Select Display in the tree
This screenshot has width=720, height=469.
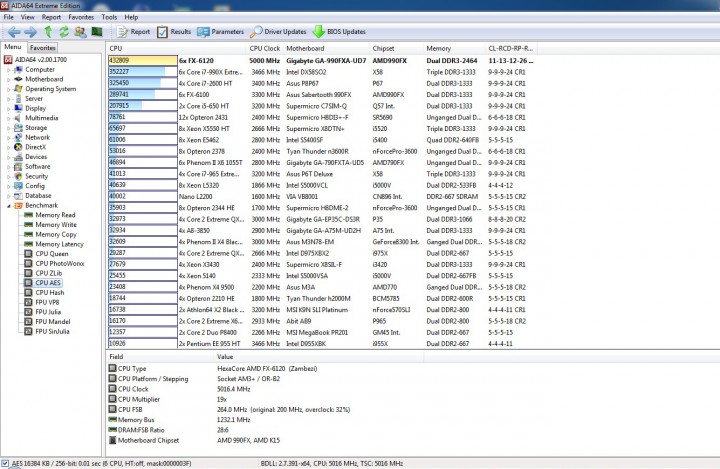point(35,108)
